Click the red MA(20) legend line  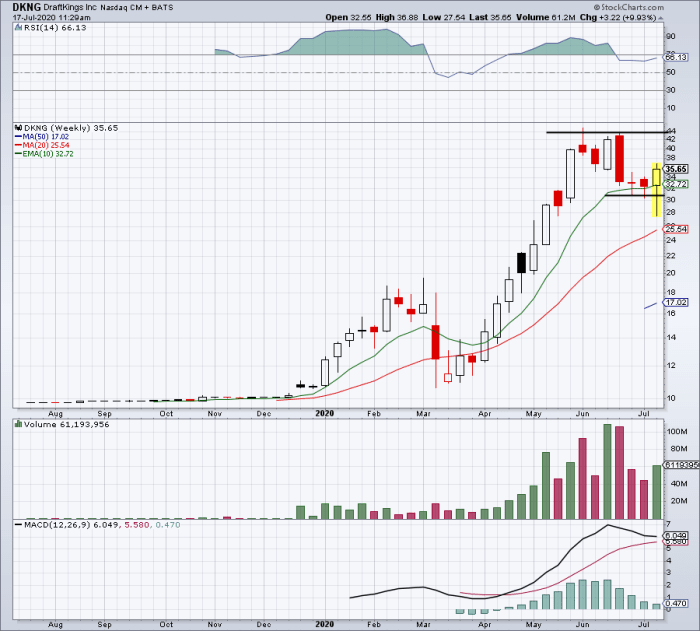coord(18,145)
